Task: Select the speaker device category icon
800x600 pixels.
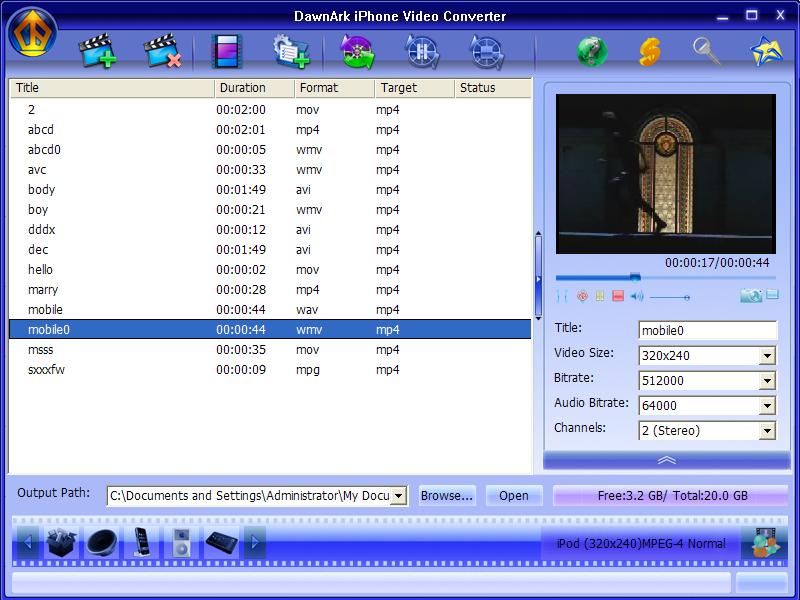Action: click(x=102, y=542)
